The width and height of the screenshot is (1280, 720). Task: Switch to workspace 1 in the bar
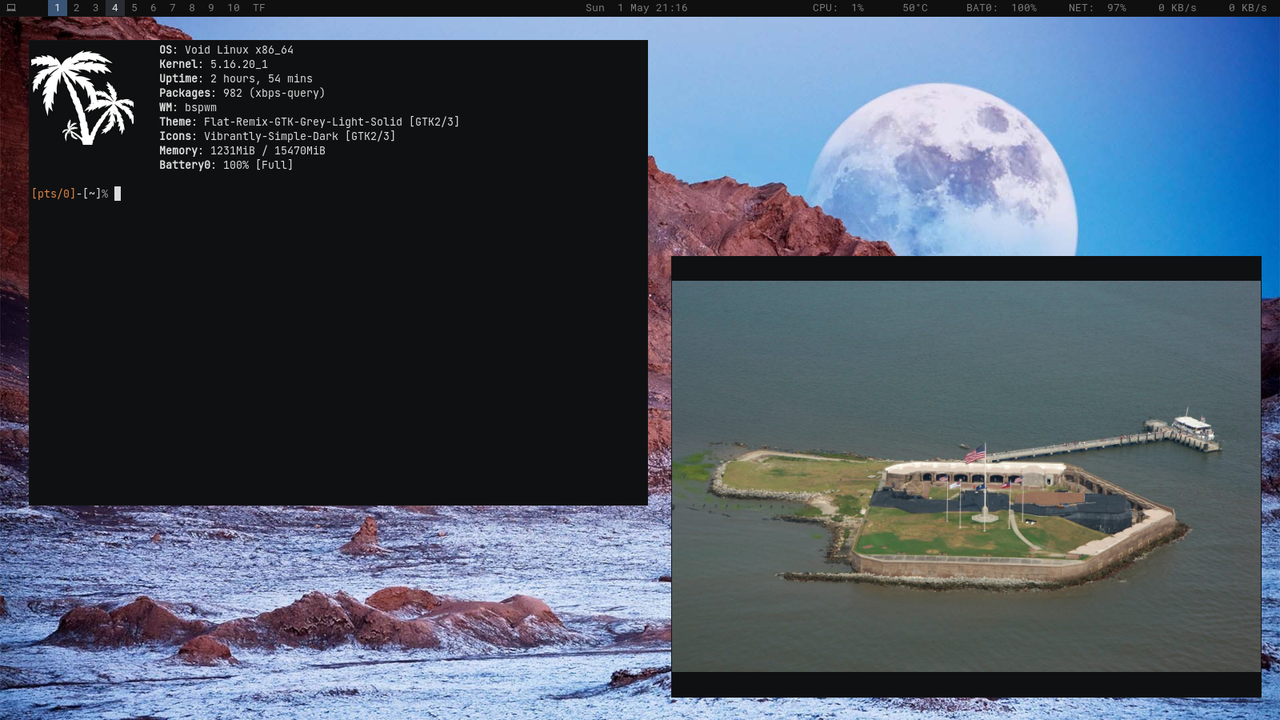(57, 8)
